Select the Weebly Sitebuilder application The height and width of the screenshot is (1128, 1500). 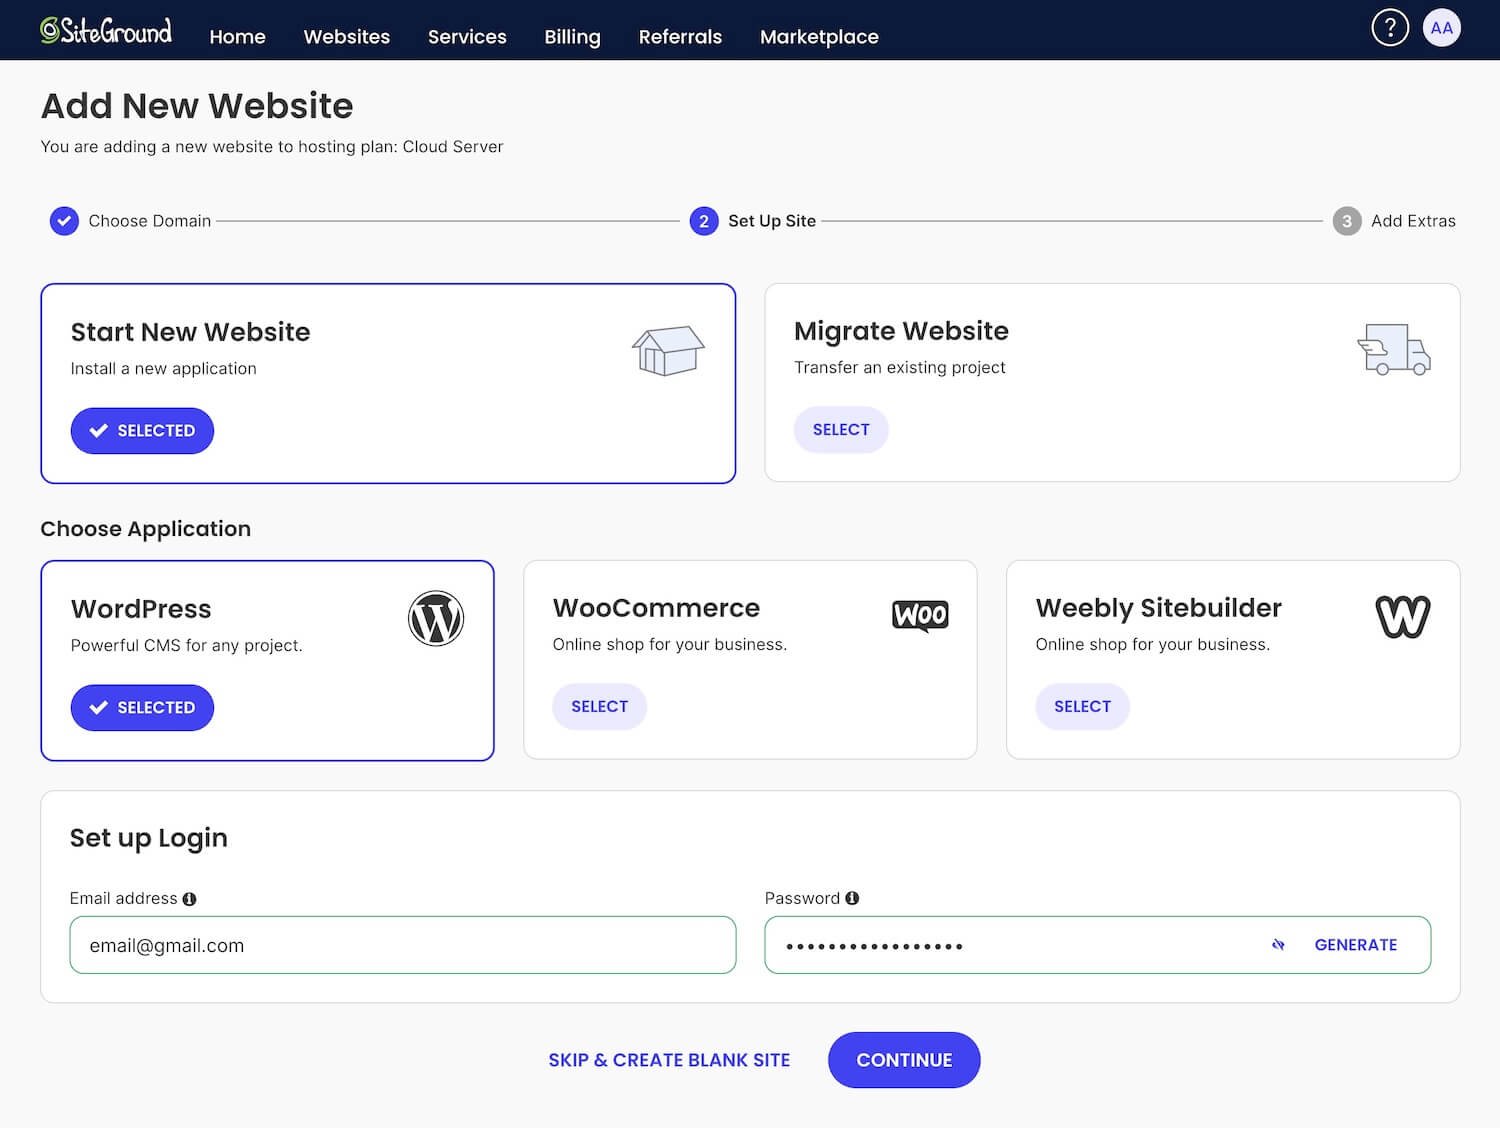click(x=1082, y=707)
